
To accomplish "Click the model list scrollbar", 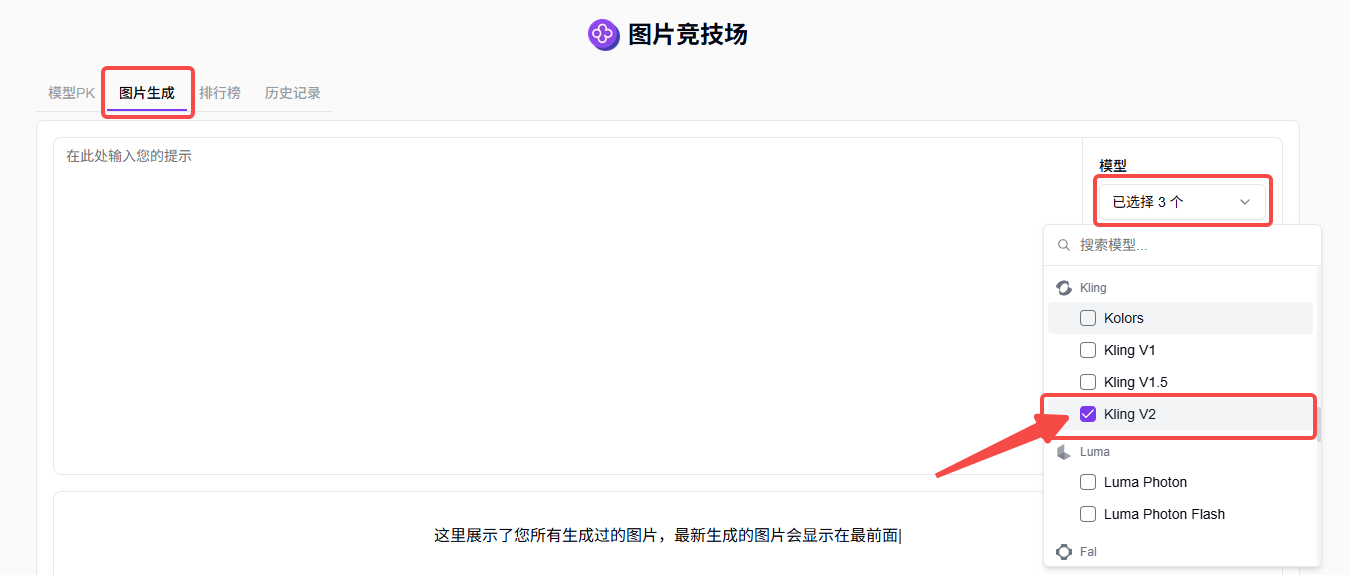I will pos(1318,424).
